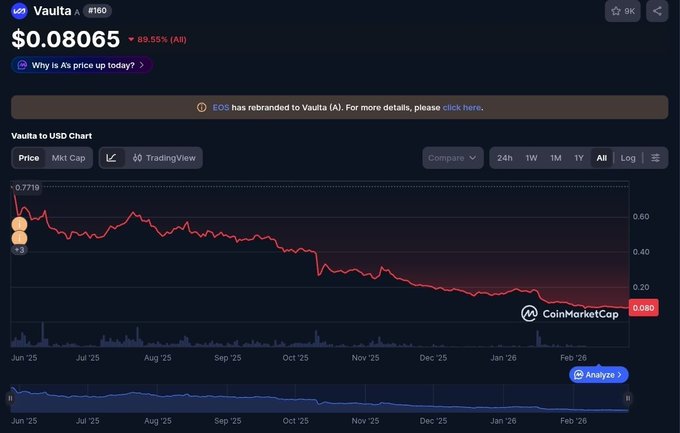Add Vaulta to watchlist with star
This screenshot has width=680, height=433.
tap(623, 12)
